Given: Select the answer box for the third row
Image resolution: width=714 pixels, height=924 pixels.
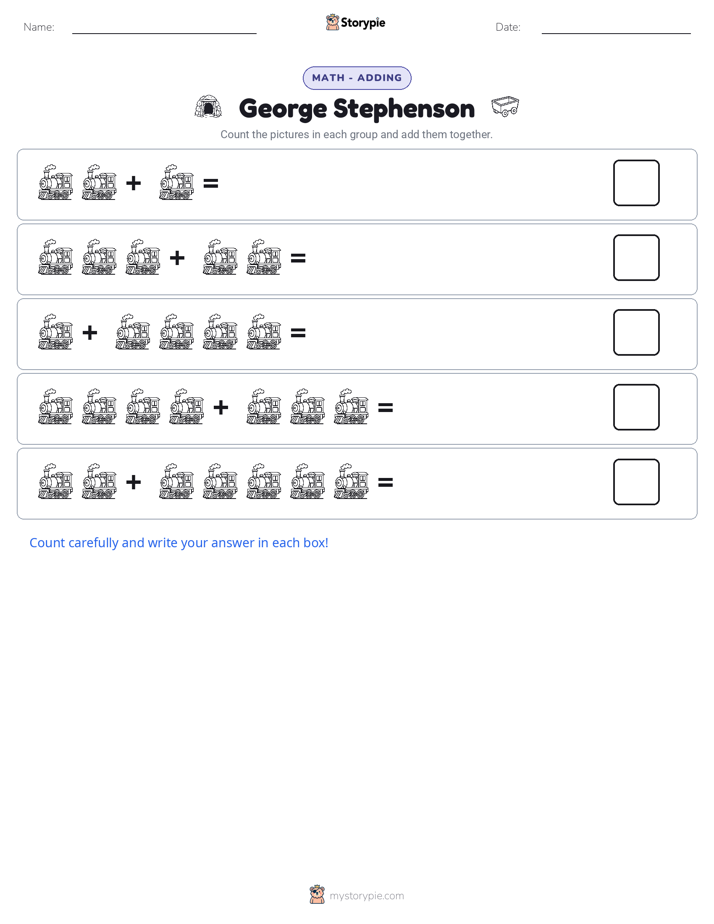Looking at the screenshot, I should [636, 332].
